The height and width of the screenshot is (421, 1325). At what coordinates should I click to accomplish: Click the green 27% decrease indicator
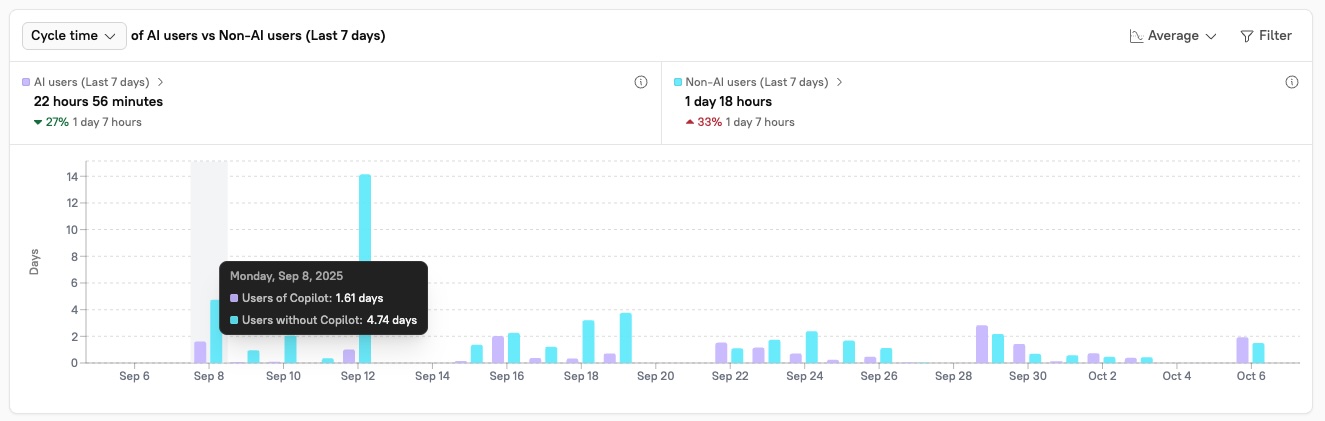[x=50, y=122]
